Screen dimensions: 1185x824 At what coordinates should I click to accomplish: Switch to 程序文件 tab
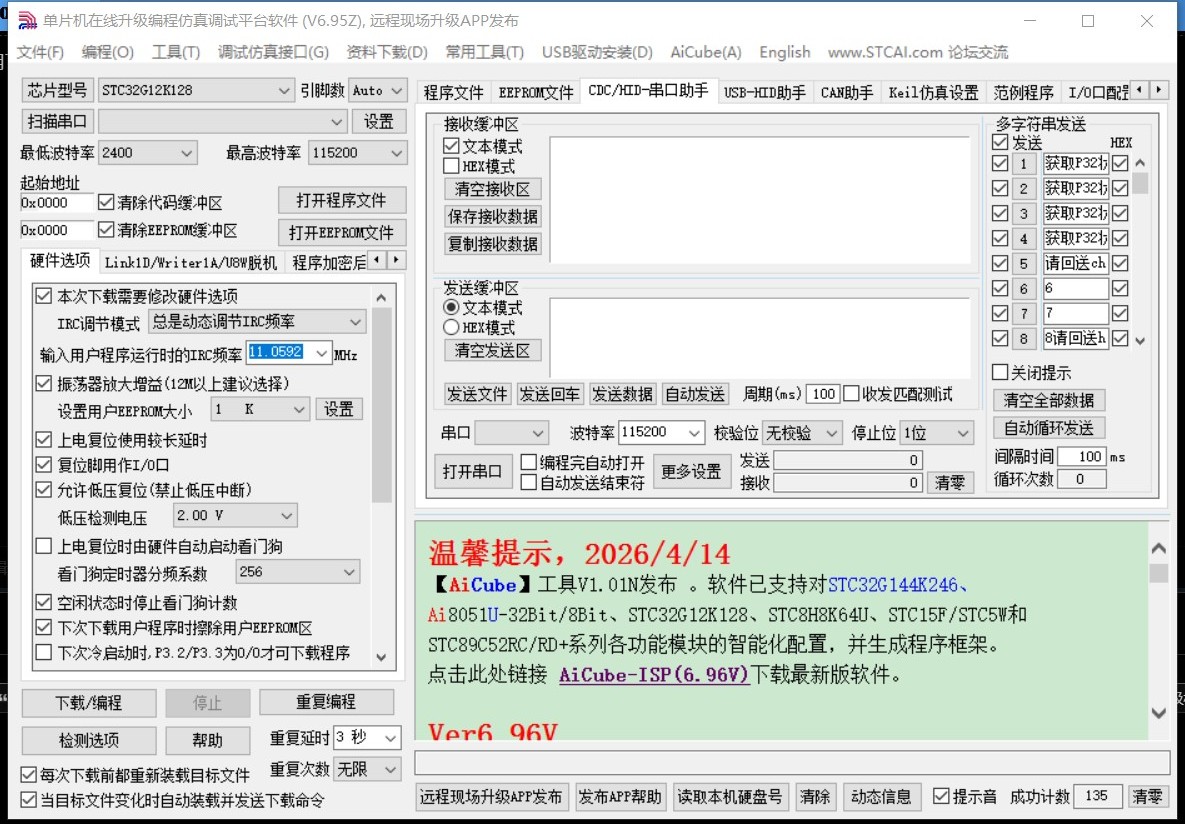[x=453, y=92]
